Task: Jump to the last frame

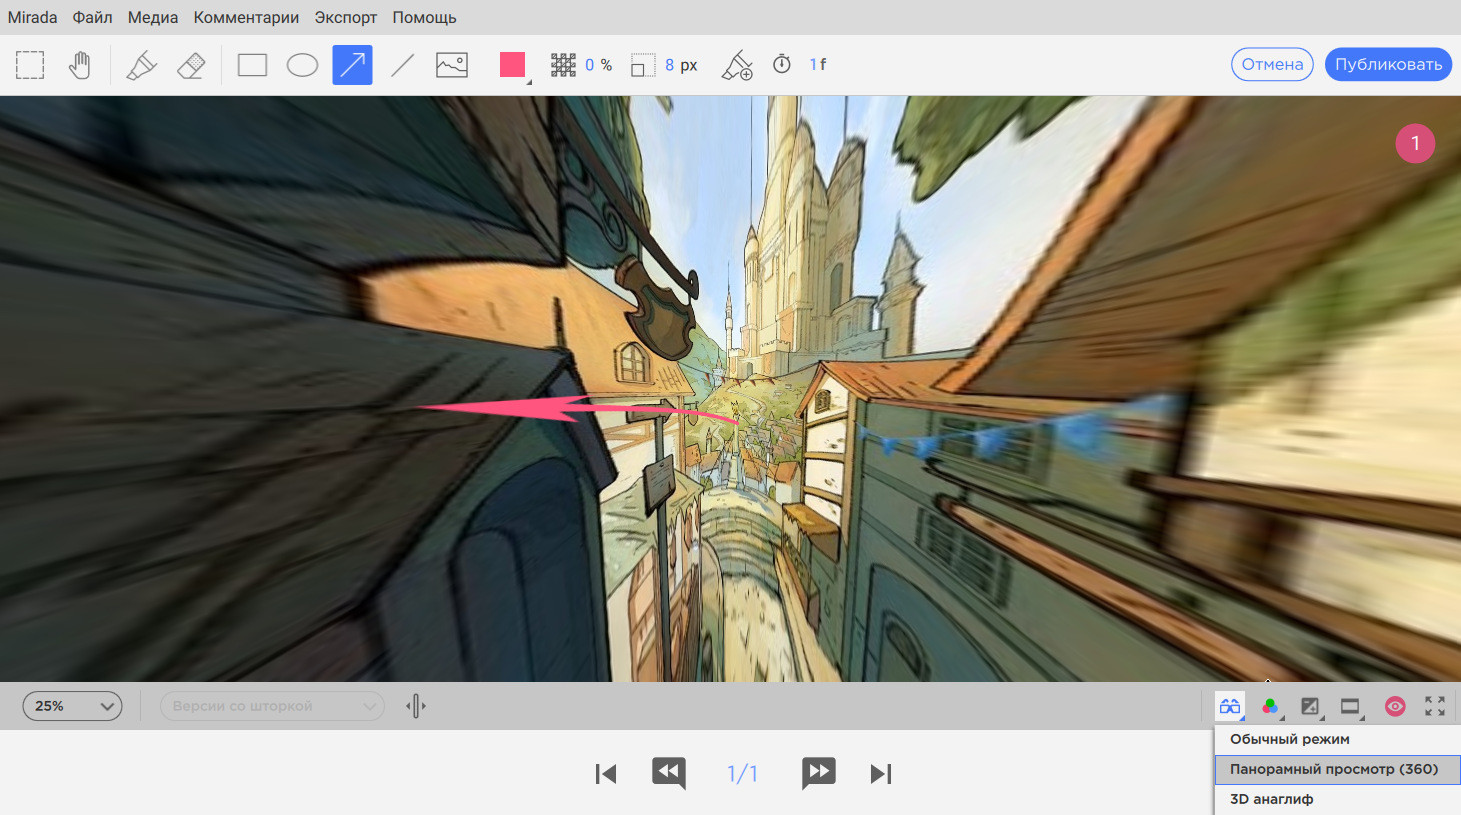Action: (x=881, y=774)
